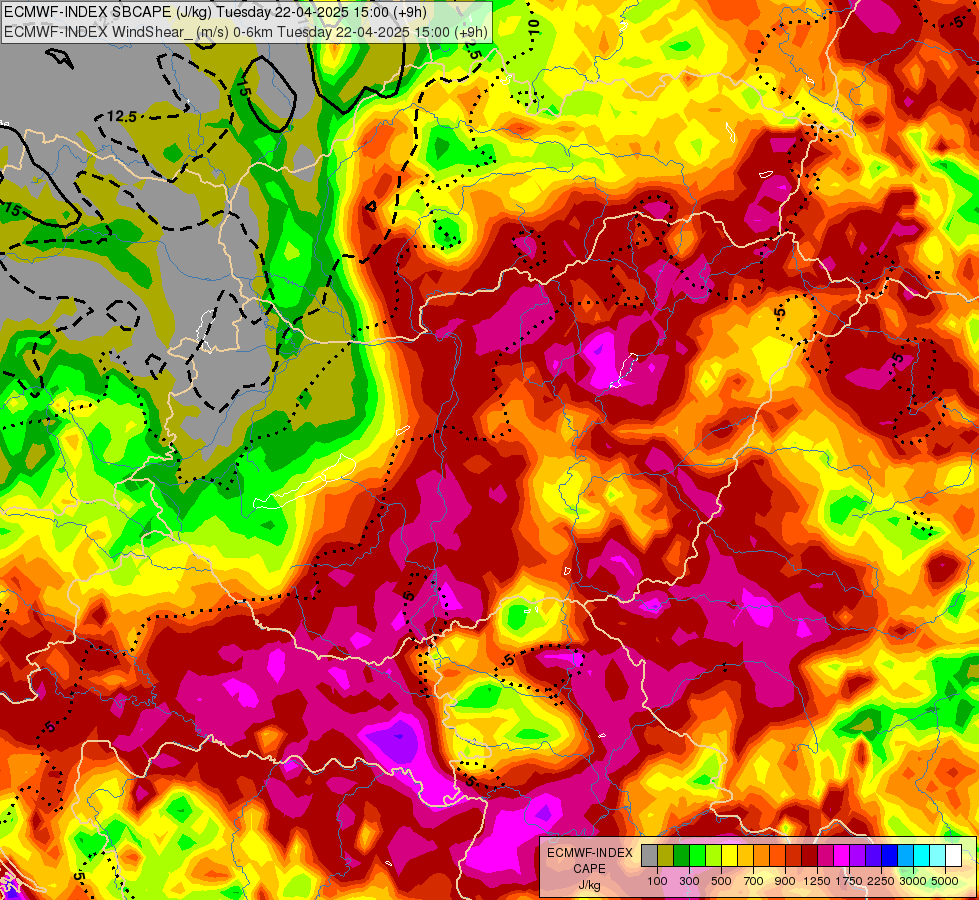
Task: Click the legend value 1750
Action: 849,881
